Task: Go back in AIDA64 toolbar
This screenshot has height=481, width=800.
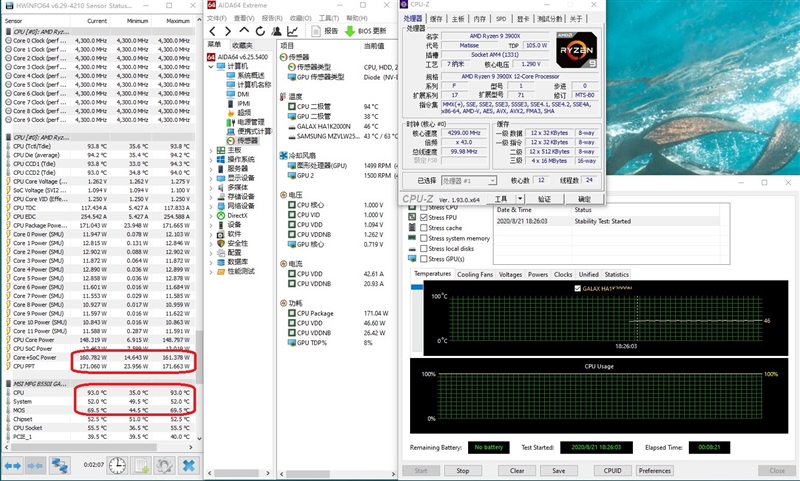Action: [213, 31]
